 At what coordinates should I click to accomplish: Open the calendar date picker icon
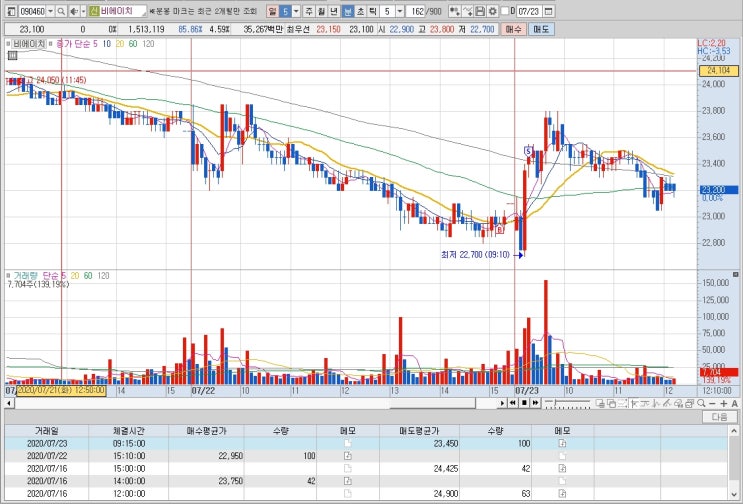point(548,11)
